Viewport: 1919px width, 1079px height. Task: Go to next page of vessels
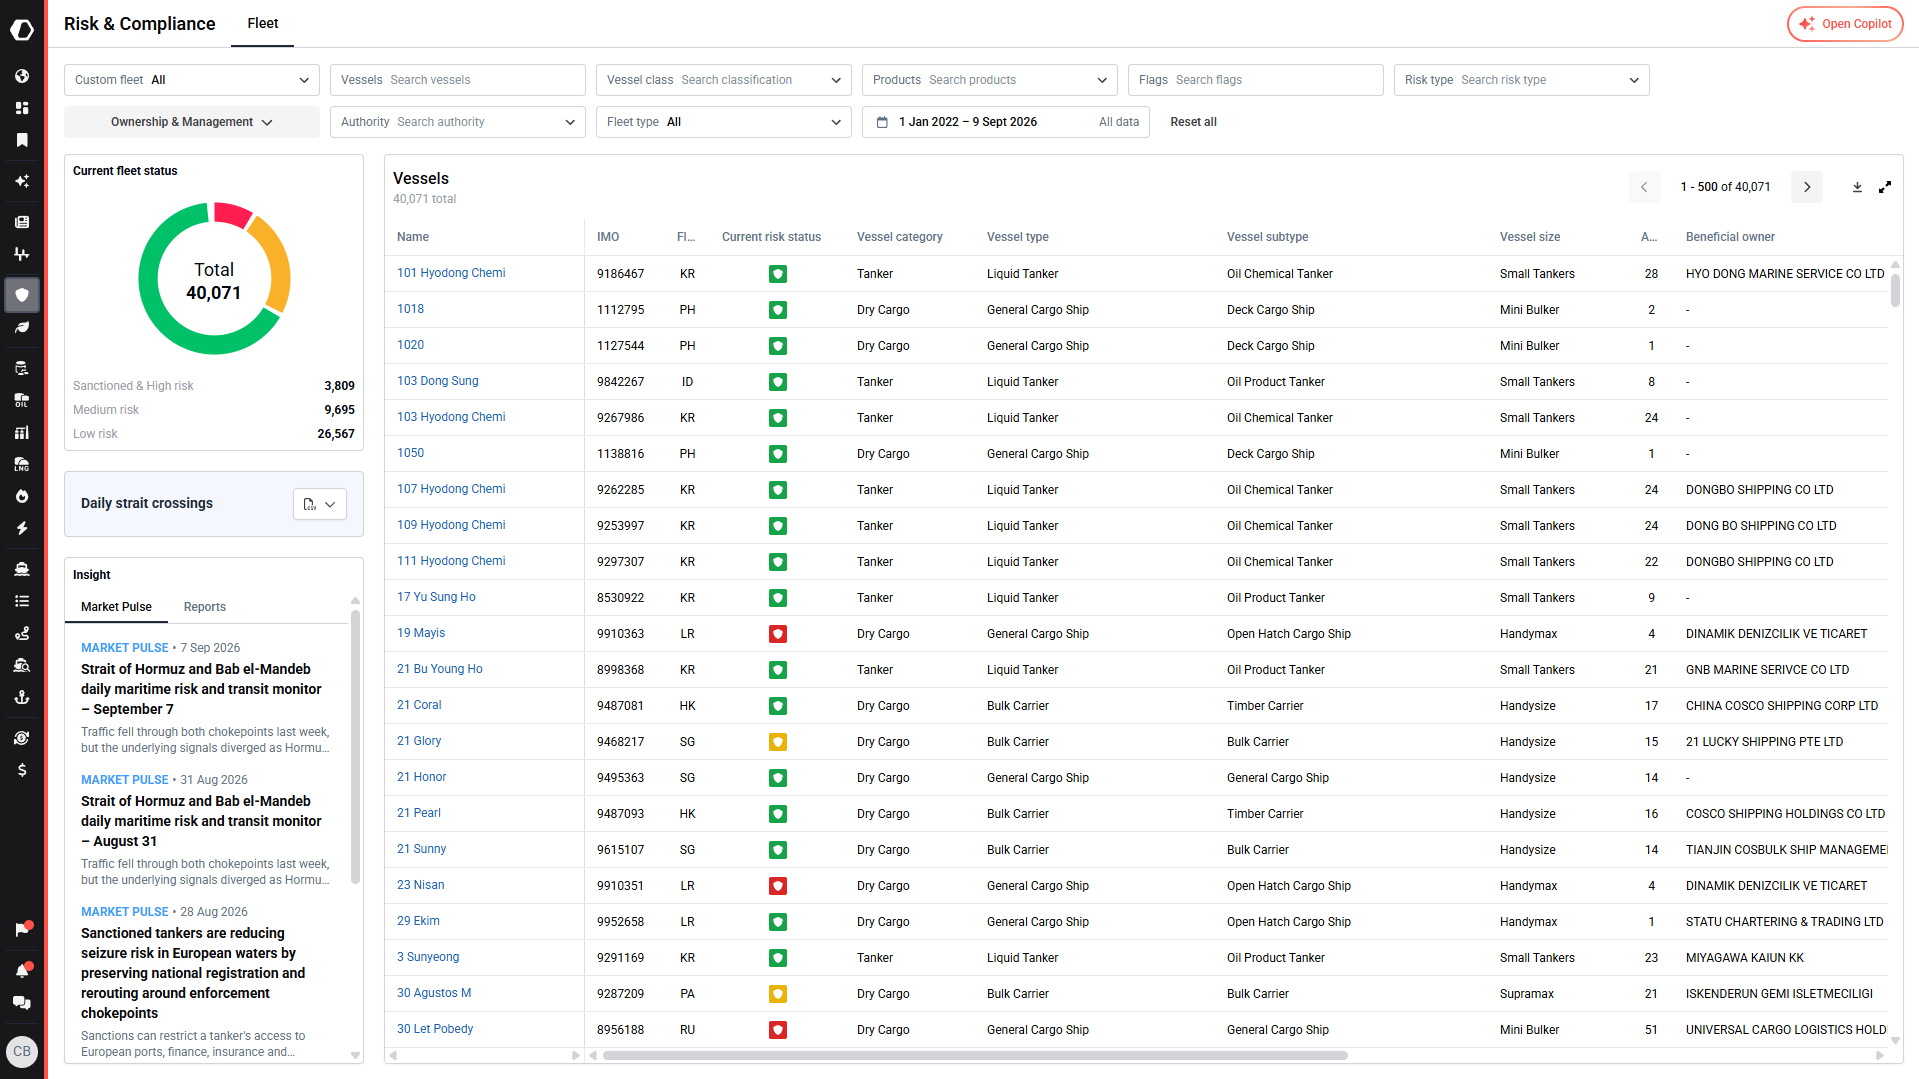[1807, 187]
